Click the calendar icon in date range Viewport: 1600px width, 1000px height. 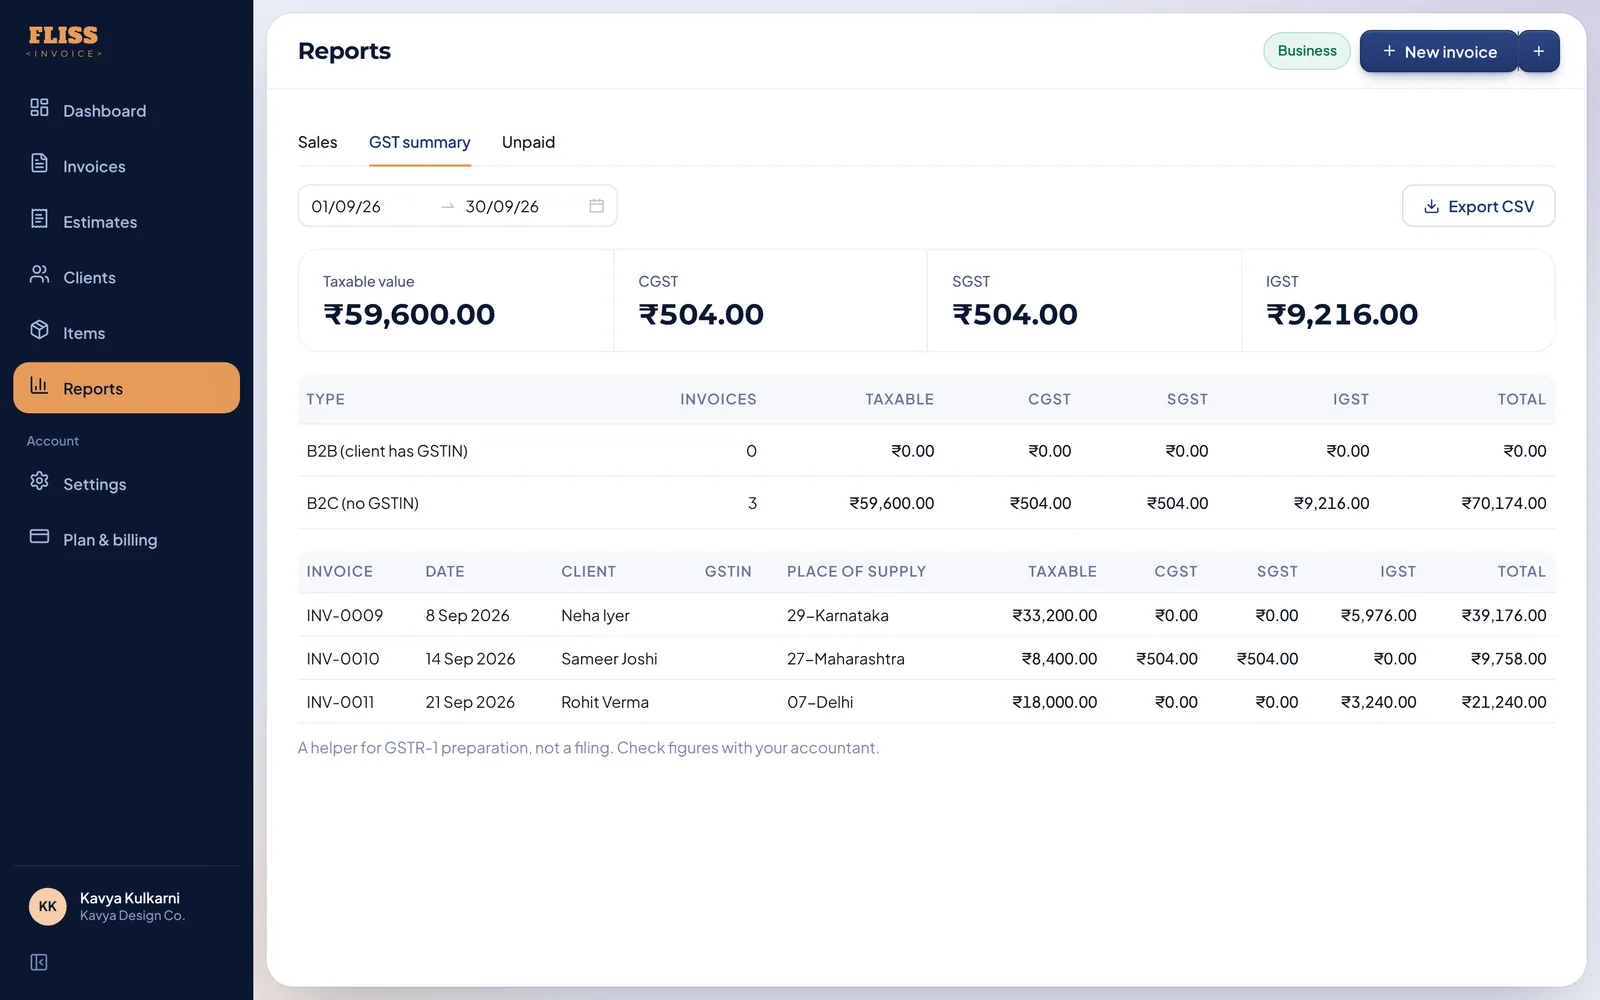(596, 206)
